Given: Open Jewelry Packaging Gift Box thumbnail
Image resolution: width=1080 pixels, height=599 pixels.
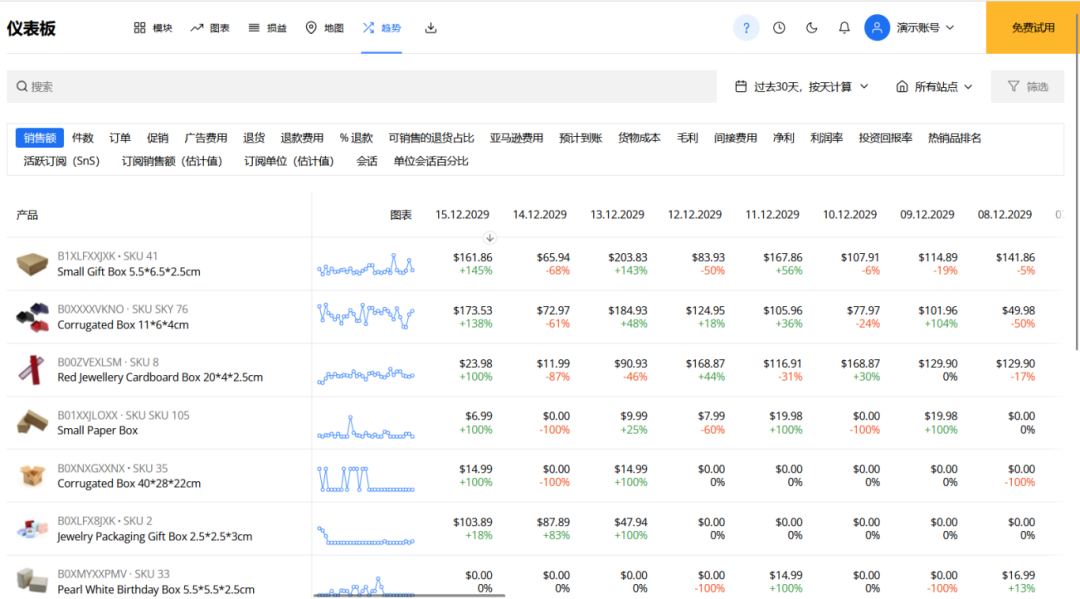Looking at the screenshot, I should 32,529.
